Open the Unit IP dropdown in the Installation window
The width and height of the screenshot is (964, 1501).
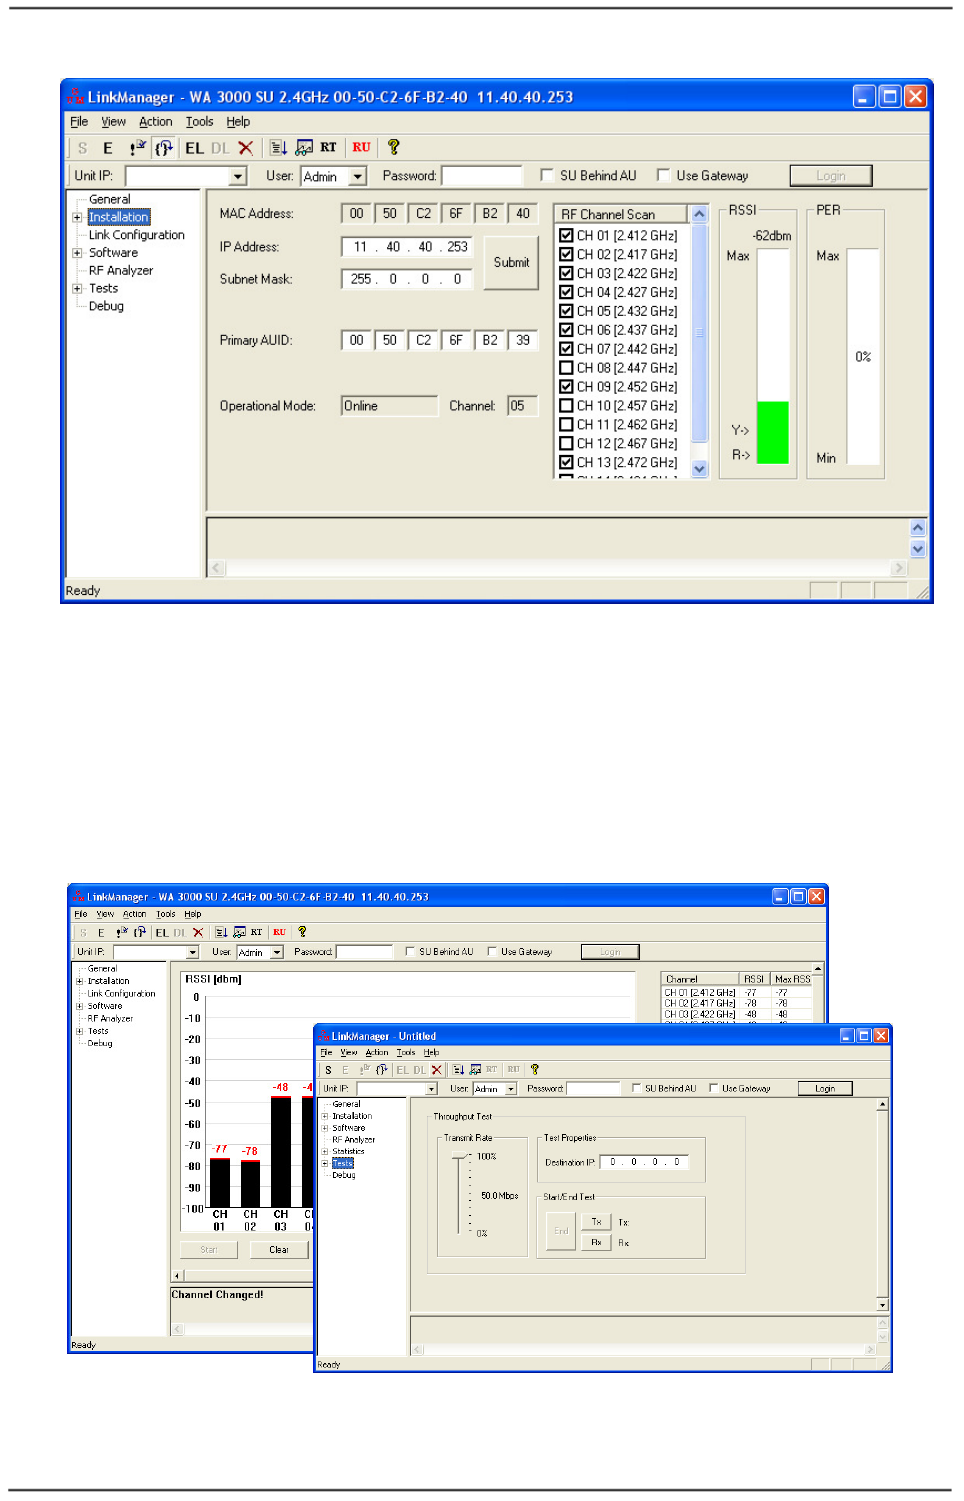(x=238, y=176)
